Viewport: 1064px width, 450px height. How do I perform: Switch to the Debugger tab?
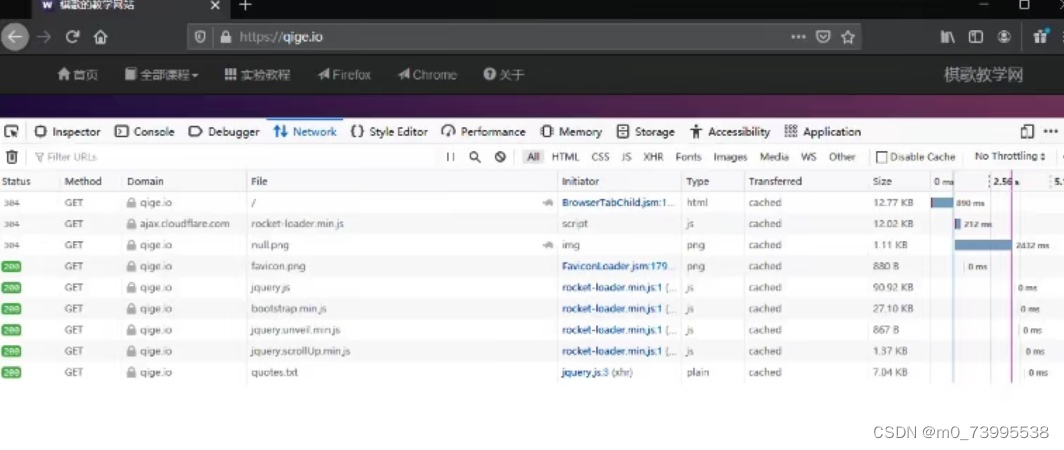pos(224,132)
